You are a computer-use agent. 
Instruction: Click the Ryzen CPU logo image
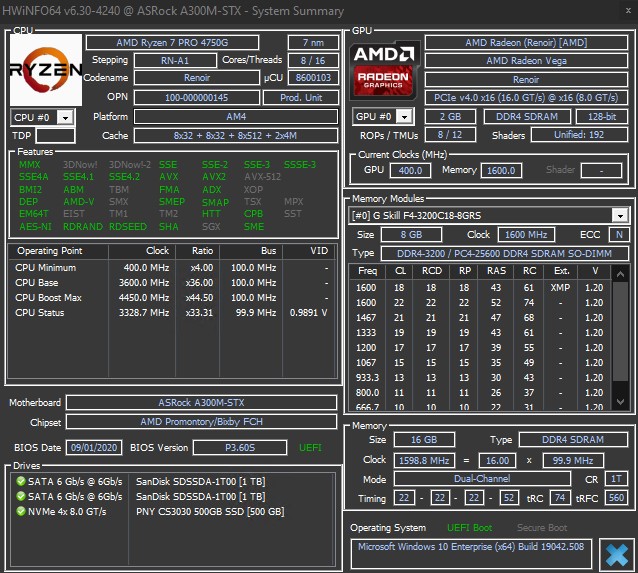click(x=46, y=70)
